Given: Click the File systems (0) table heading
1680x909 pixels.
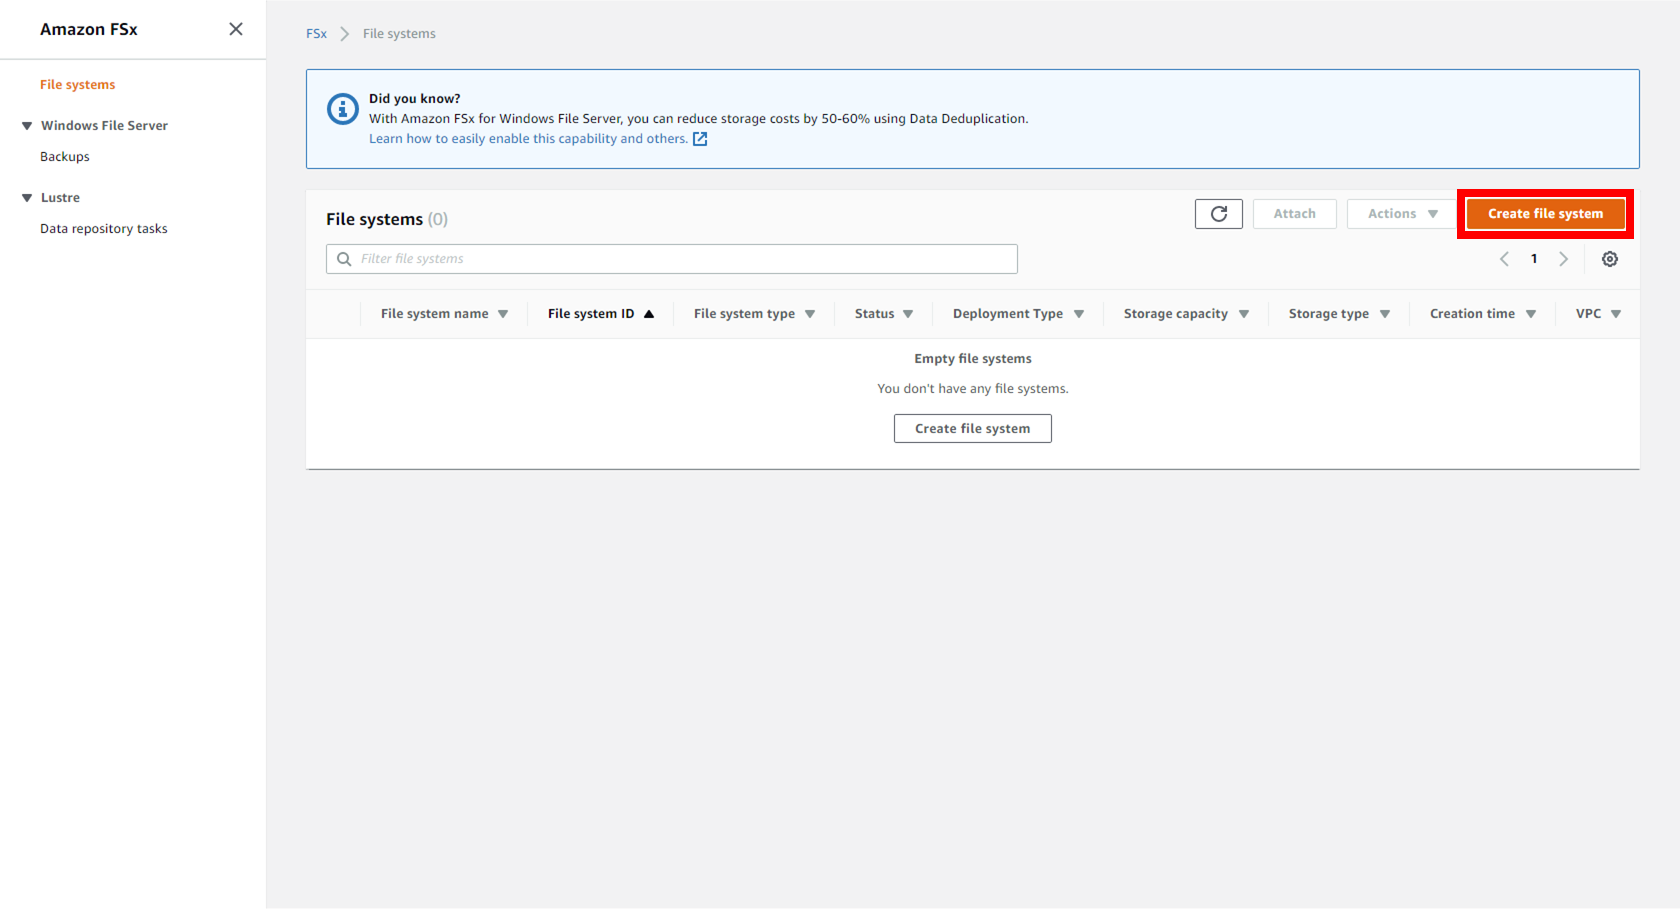Looking at the screenshot, I should click(x=387, y=219).
